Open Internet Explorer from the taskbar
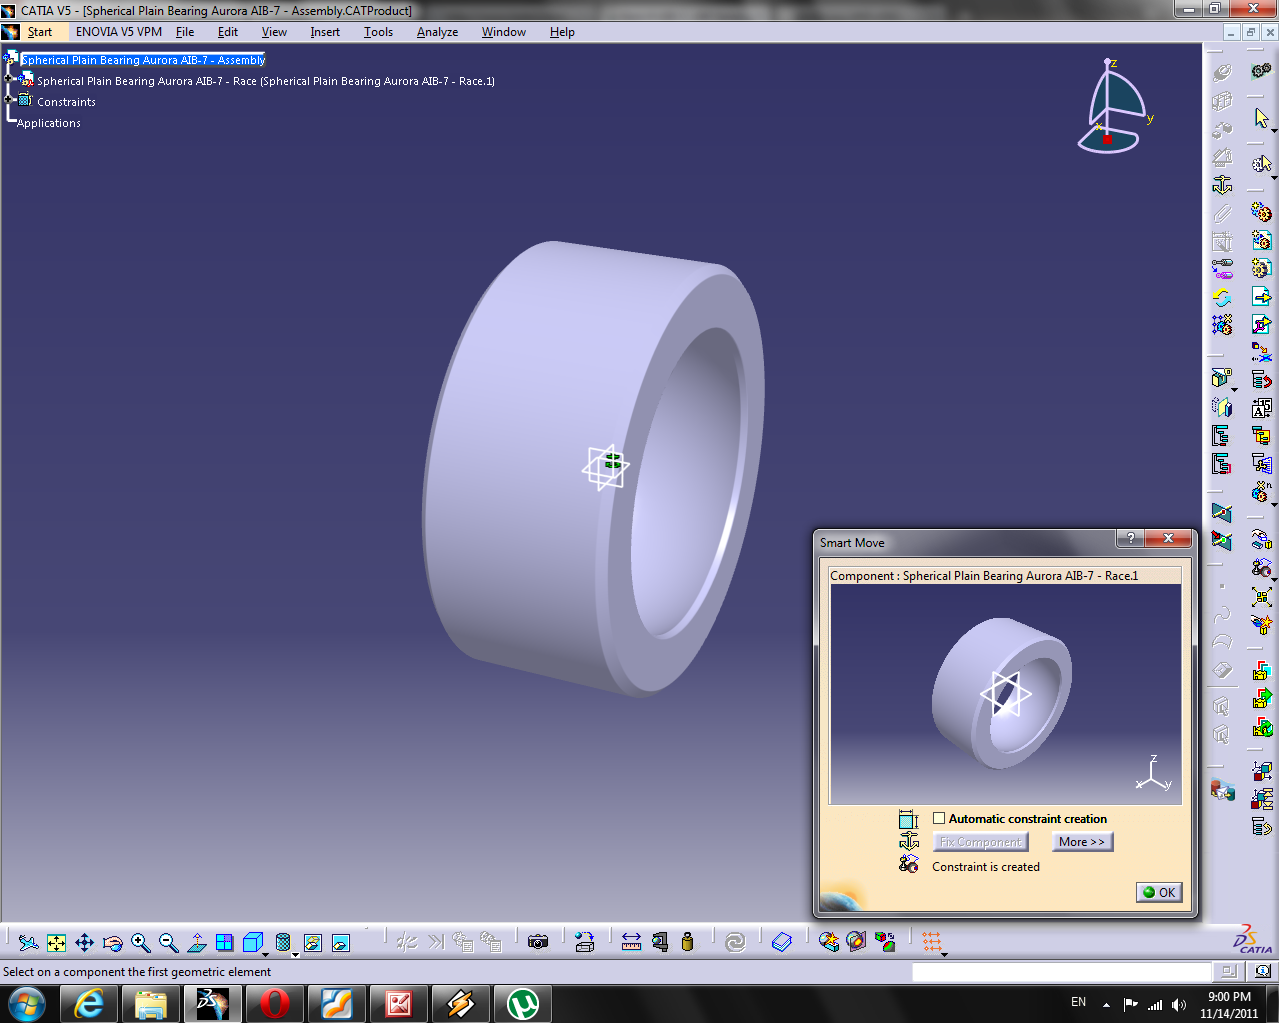1279x1023 pixels. click(x=89, y=1004)
